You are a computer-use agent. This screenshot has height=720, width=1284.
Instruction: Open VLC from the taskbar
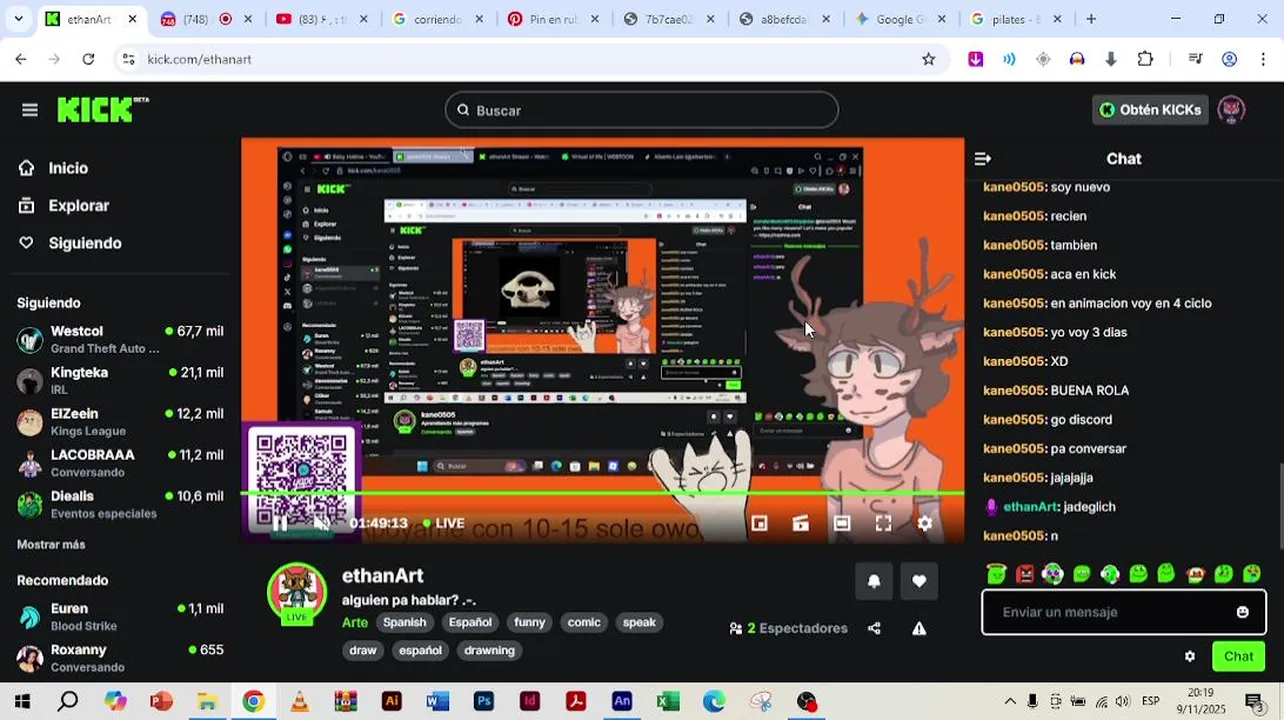[299, 702]
